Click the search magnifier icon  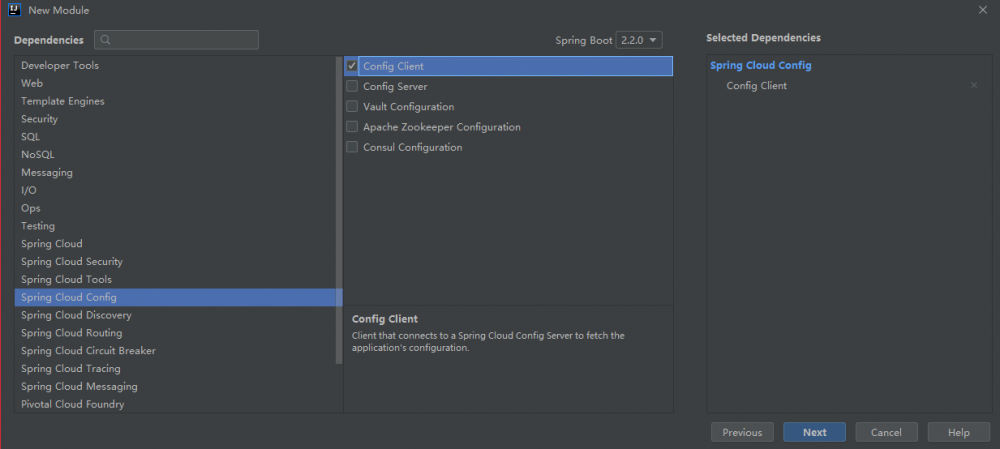click(106, 40)
